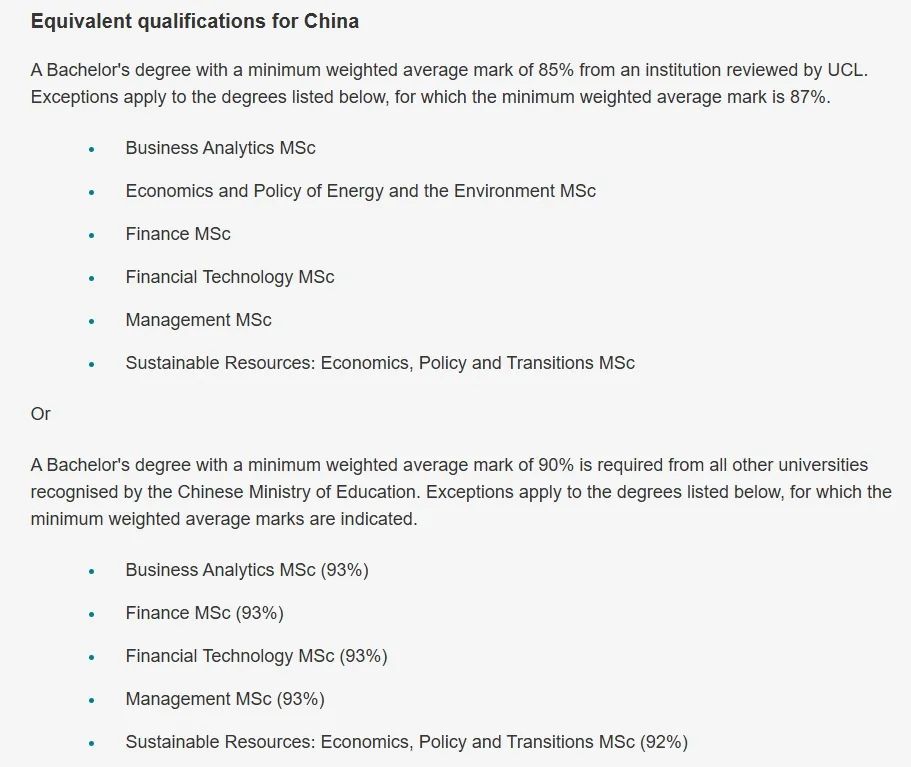Click the paragraph mentioning 90% weighted average
The height and width of the screenshot is (767, 911).
[461, 492]
